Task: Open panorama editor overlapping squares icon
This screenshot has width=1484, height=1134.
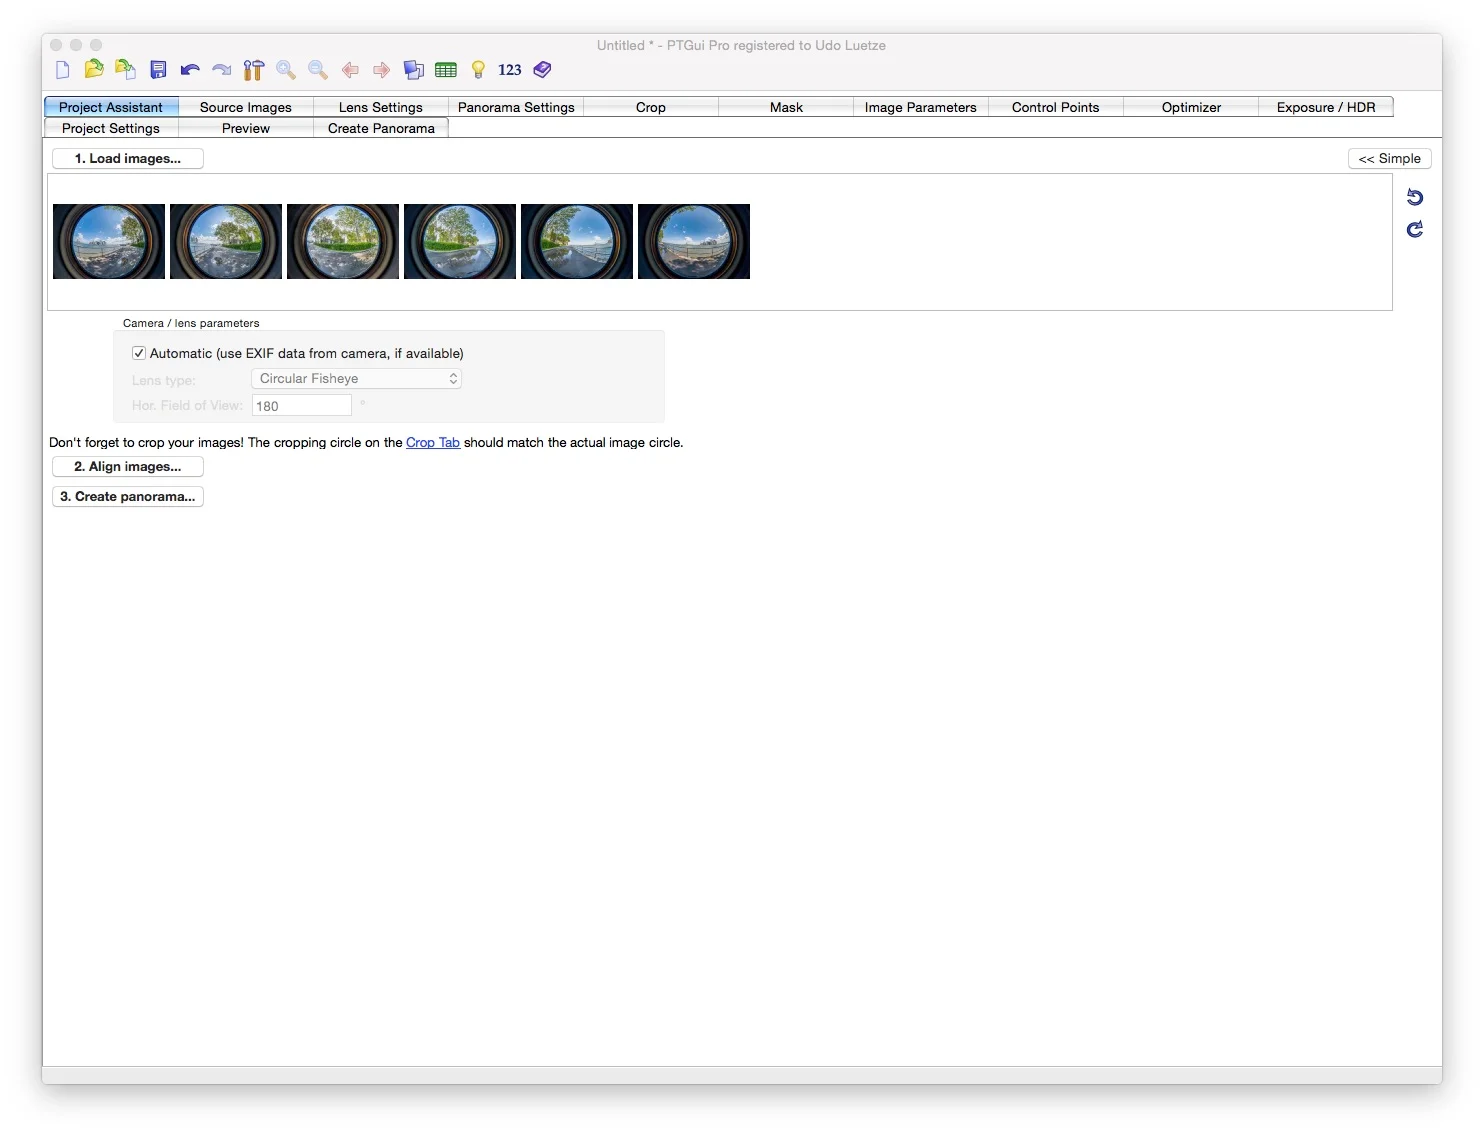Action: coord(414,70)
